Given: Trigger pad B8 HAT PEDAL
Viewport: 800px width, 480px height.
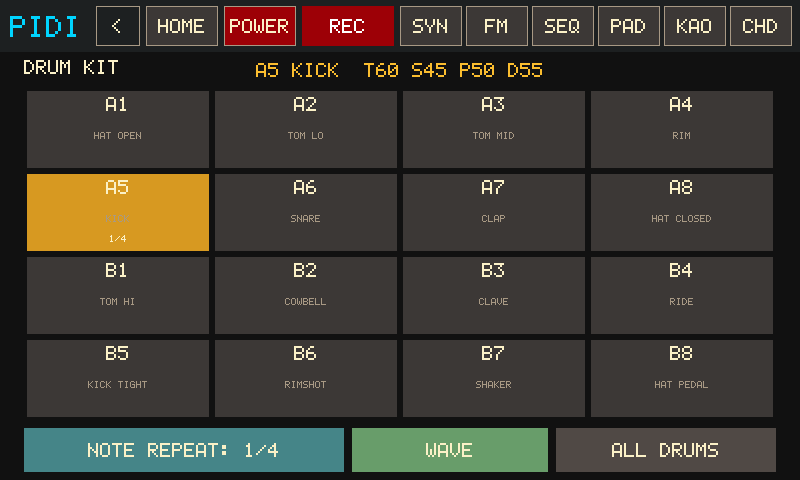Looking at the screenshot, I should tap(682, 378).
